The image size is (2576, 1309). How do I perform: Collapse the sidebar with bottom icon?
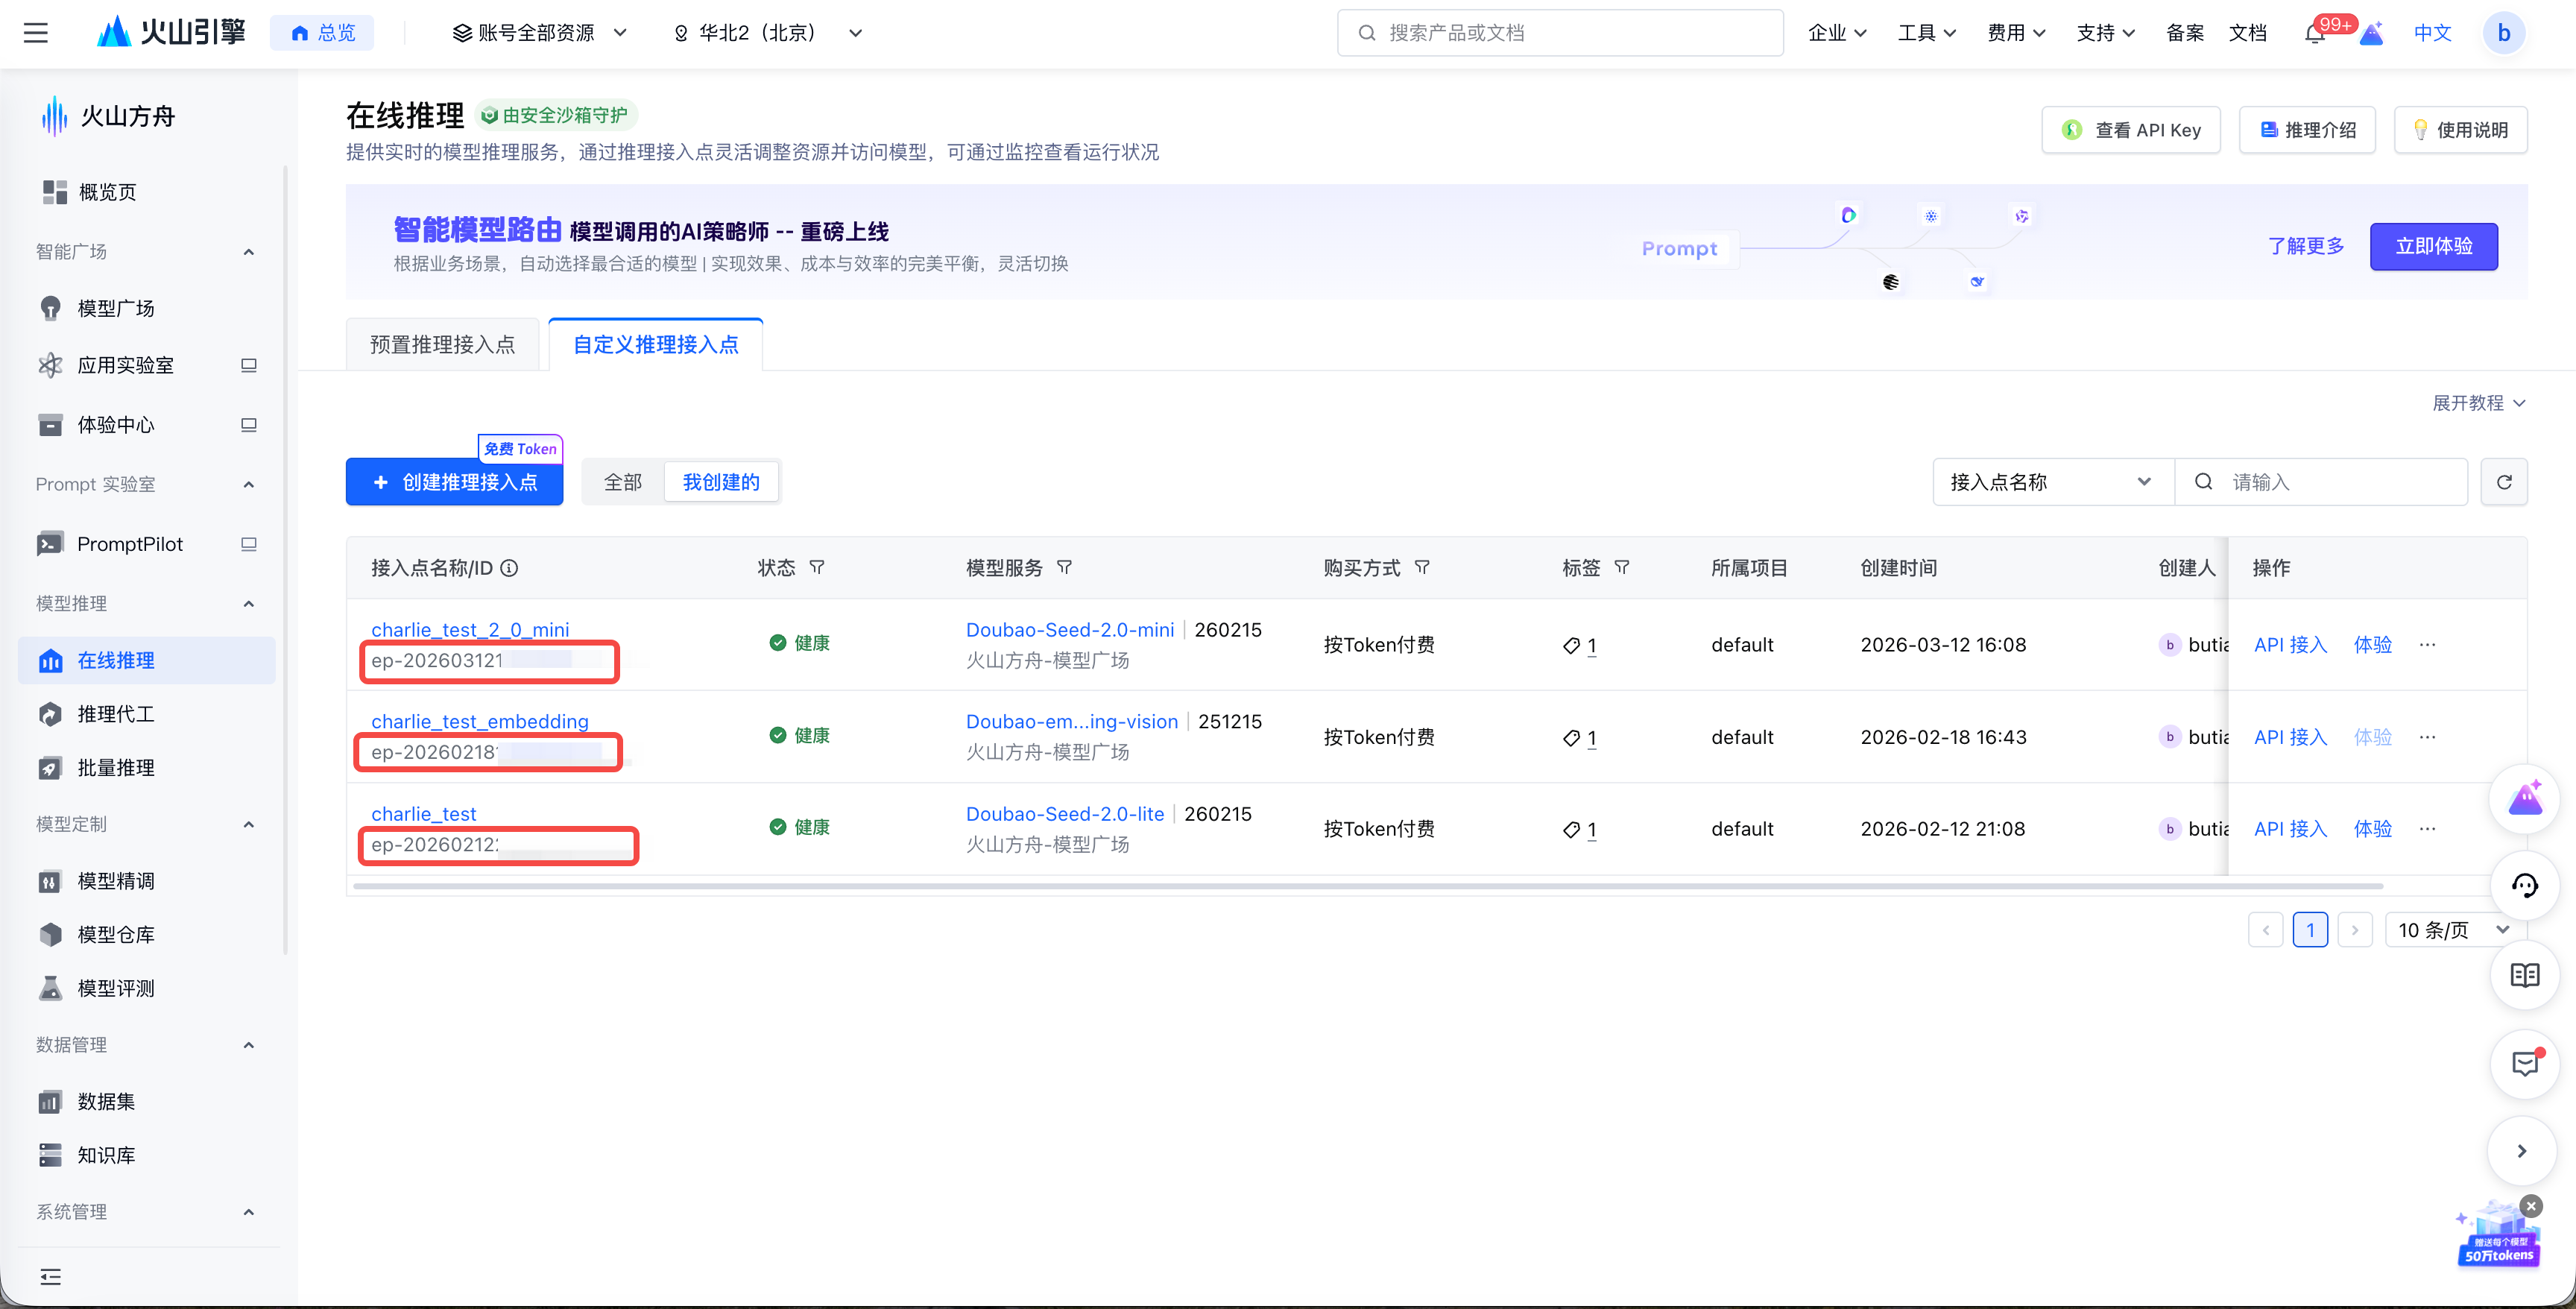coord(50,1277)
